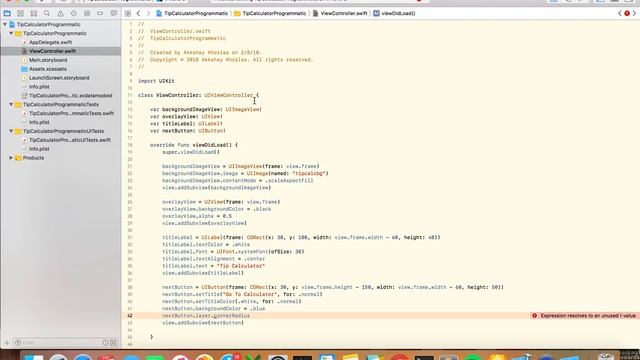Select Info.plist under UITests group
640x360 pixels.
point(39,149)
